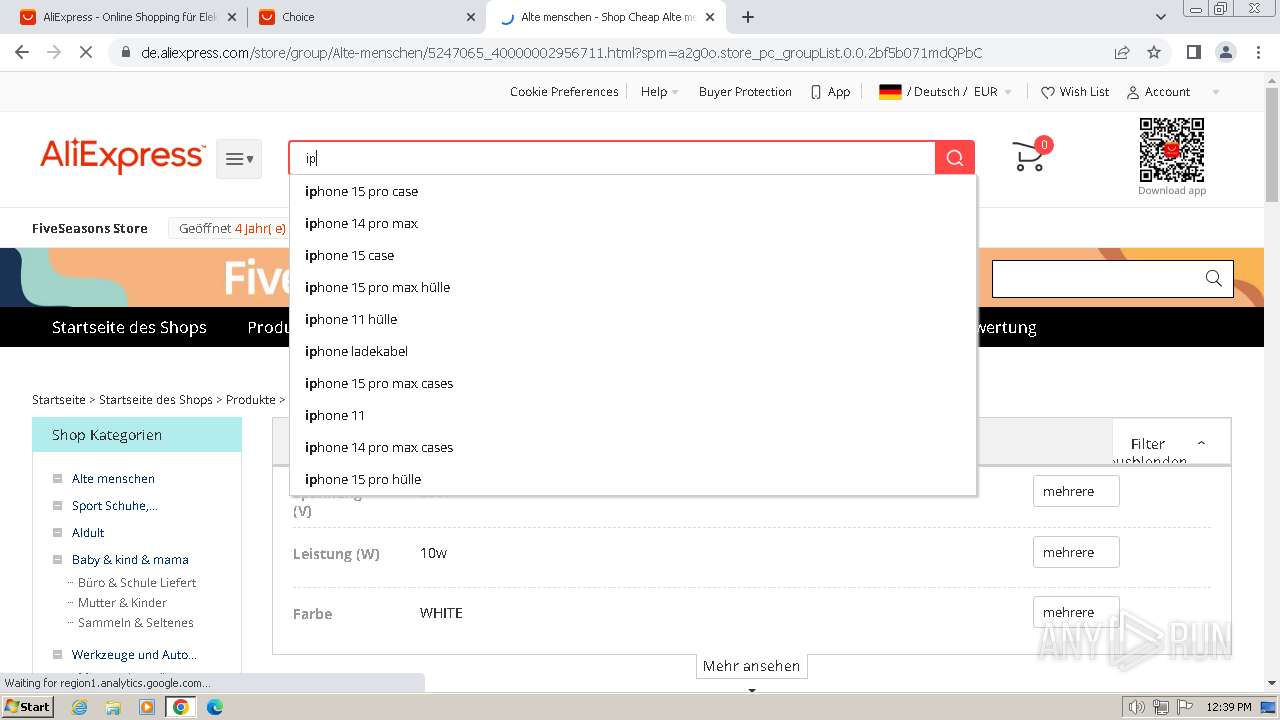
Task: Open Windows Start menu
Action: point(29,706)
